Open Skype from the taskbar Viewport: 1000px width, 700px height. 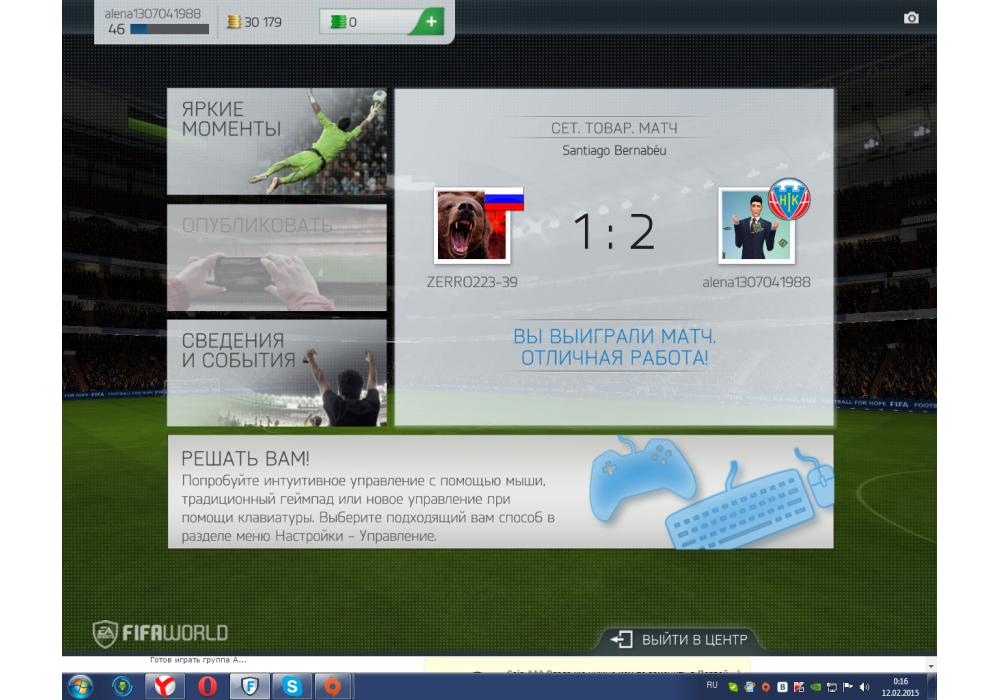(292, 687)
